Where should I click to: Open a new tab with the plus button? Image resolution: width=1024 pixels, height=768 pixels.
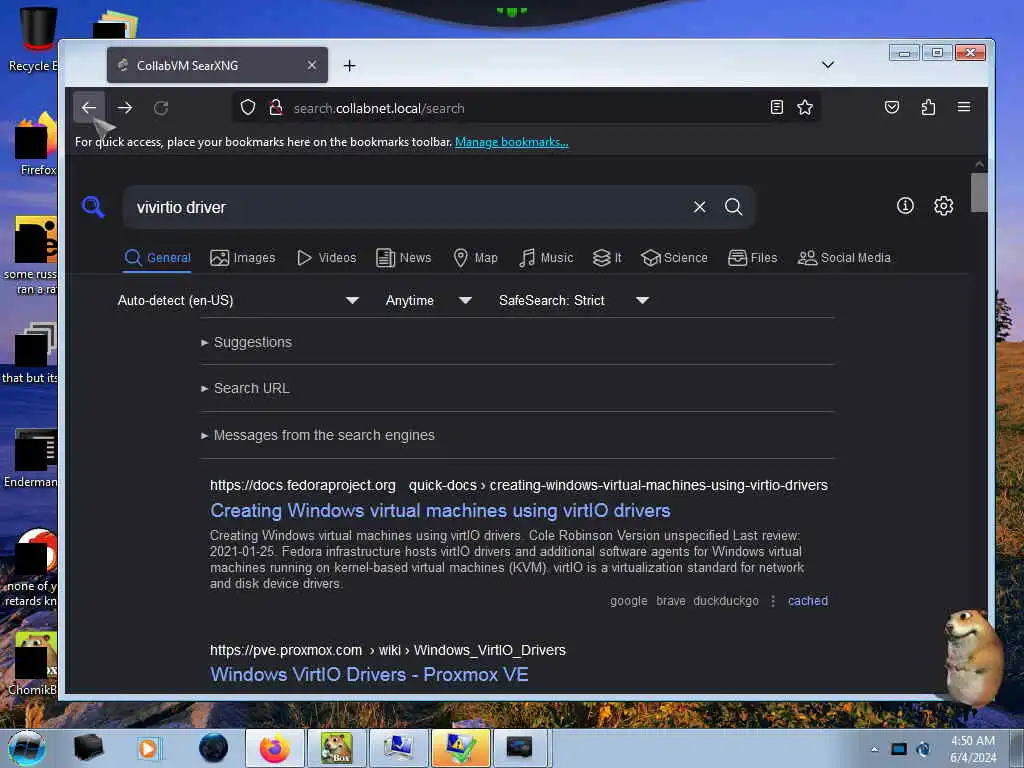click(349, 65)
